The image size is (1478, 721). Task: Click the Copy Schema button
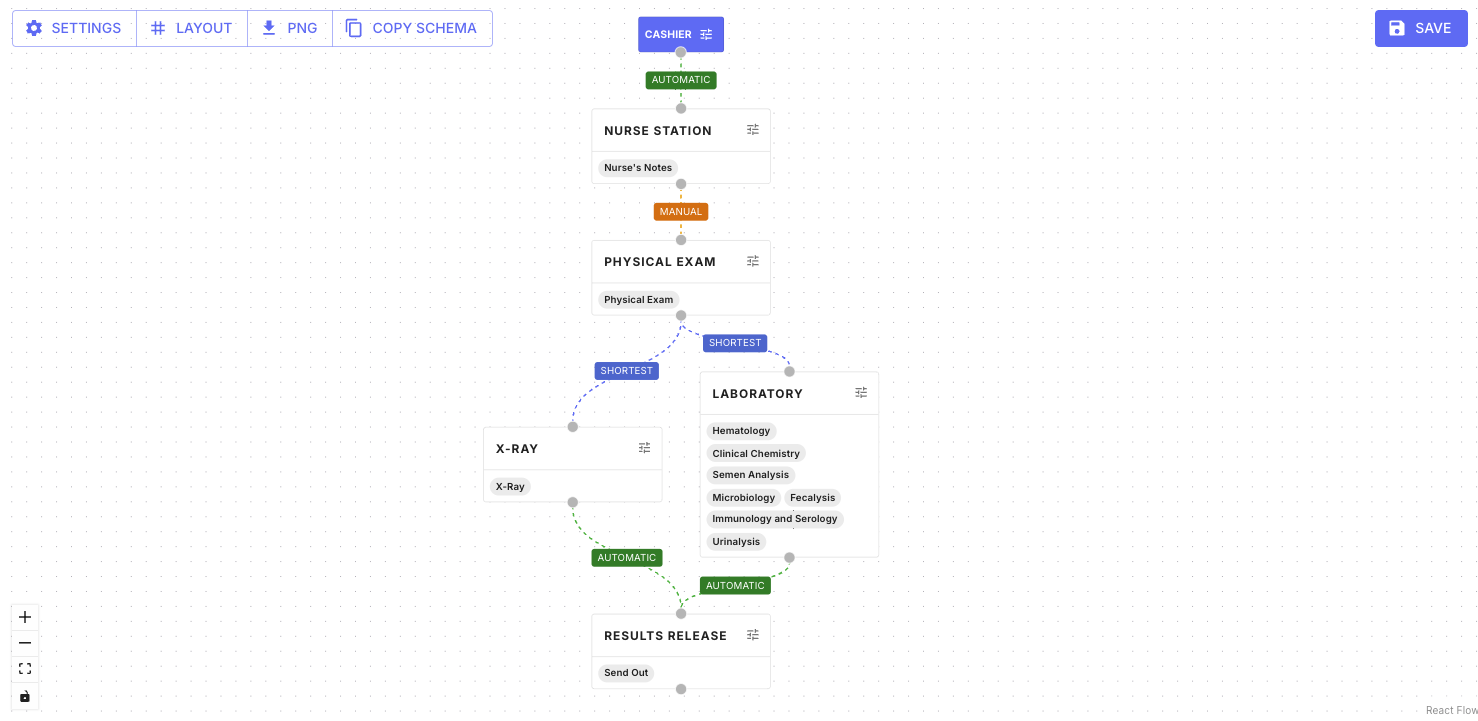click(411, 28)
